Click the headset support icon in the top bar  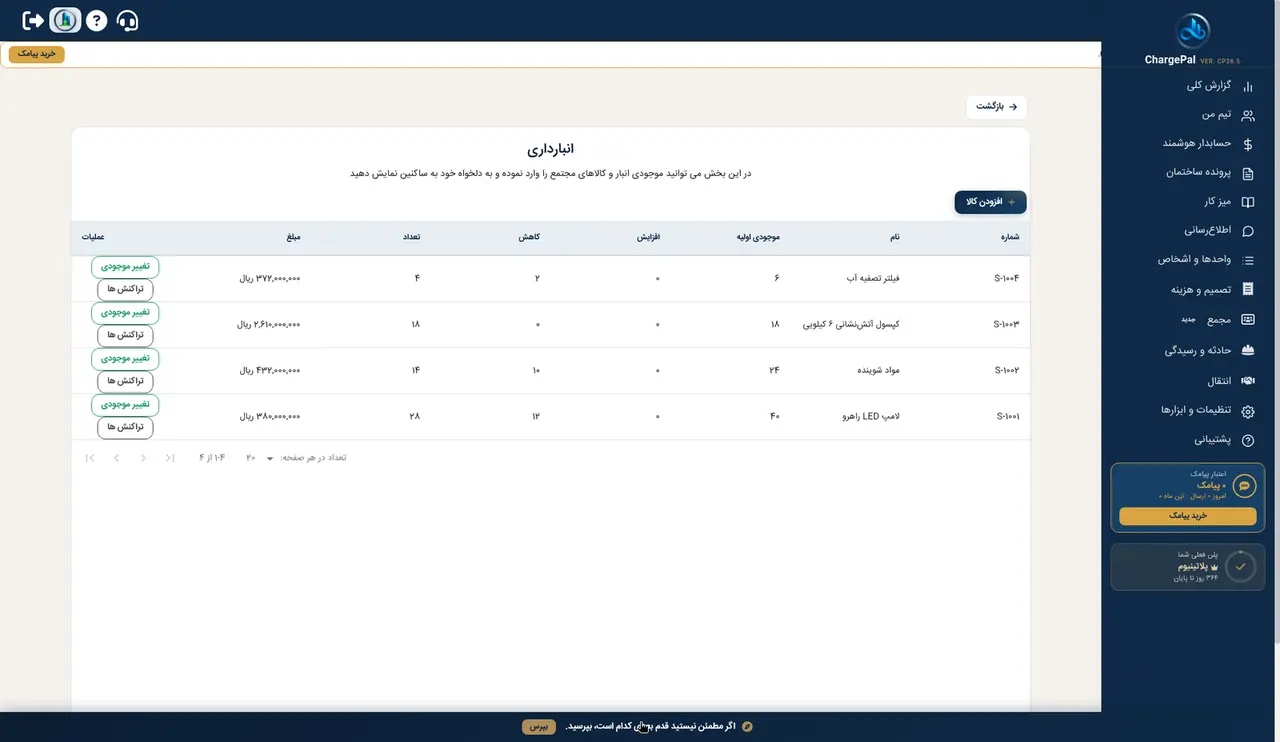(127, 20)
